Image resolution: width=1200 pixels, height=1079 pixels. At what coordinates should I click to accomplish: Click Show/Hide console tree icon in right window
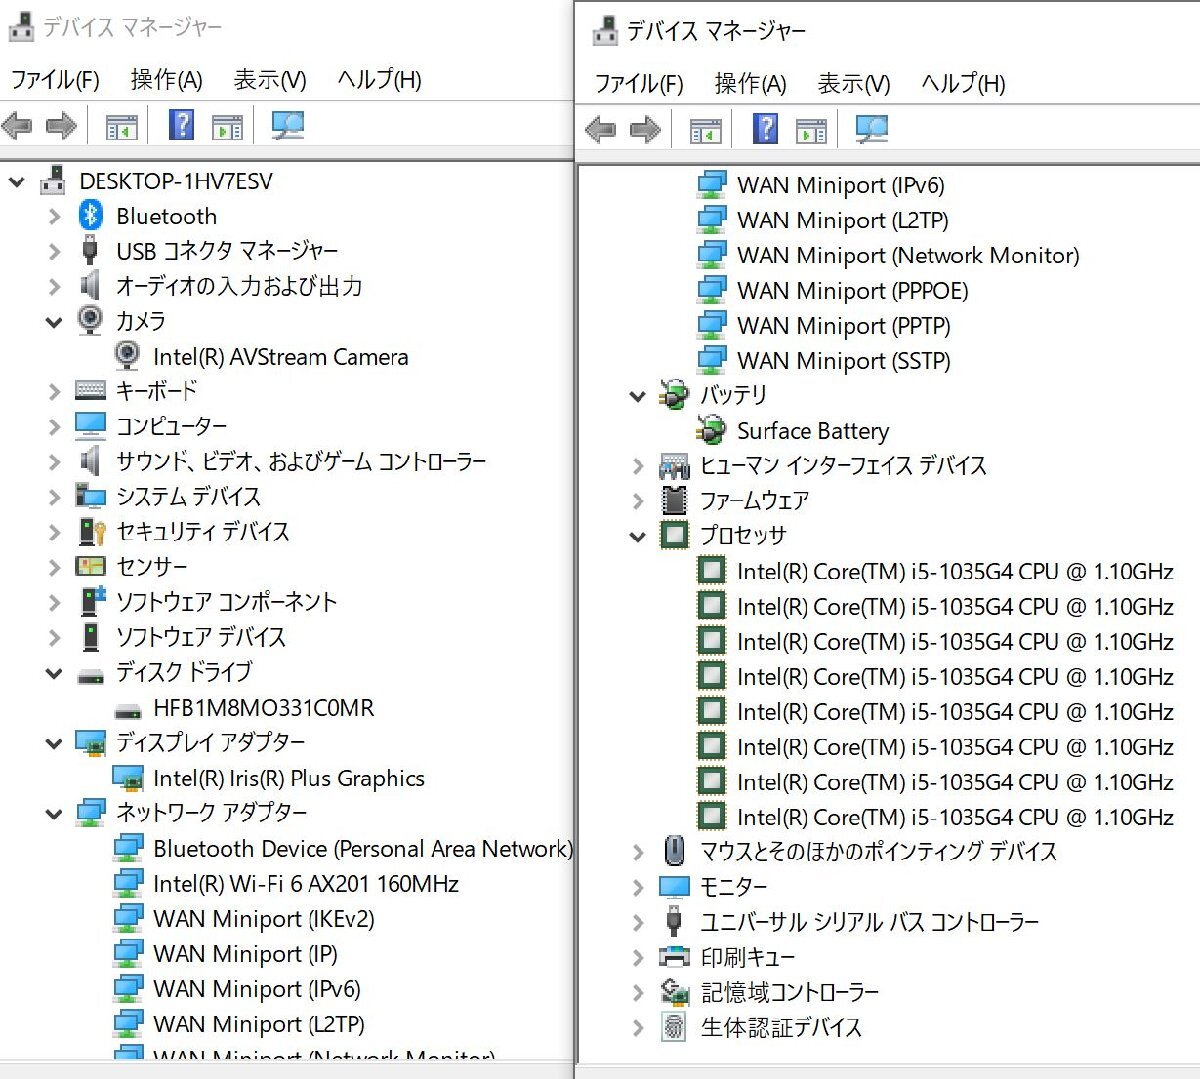705,131
